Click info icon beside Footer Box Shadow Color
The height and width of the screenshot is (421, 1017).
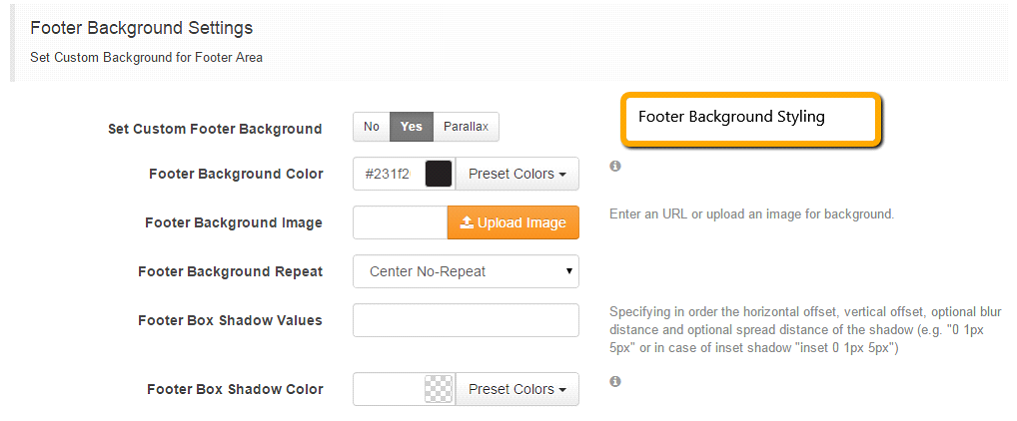pos(615,381)
